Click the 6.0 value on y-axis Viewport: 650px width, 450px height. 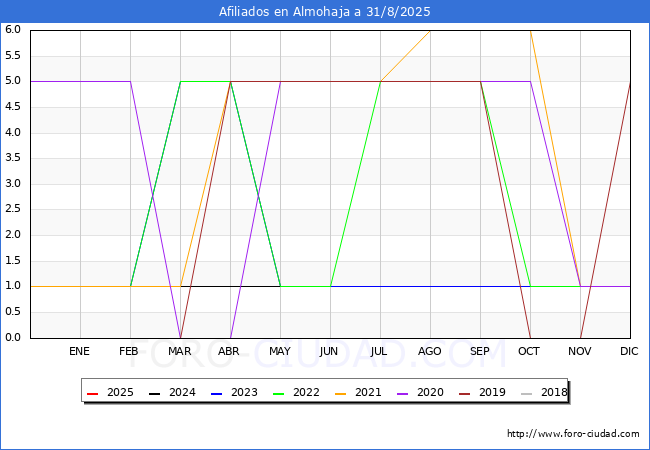[x=13, y=30]
